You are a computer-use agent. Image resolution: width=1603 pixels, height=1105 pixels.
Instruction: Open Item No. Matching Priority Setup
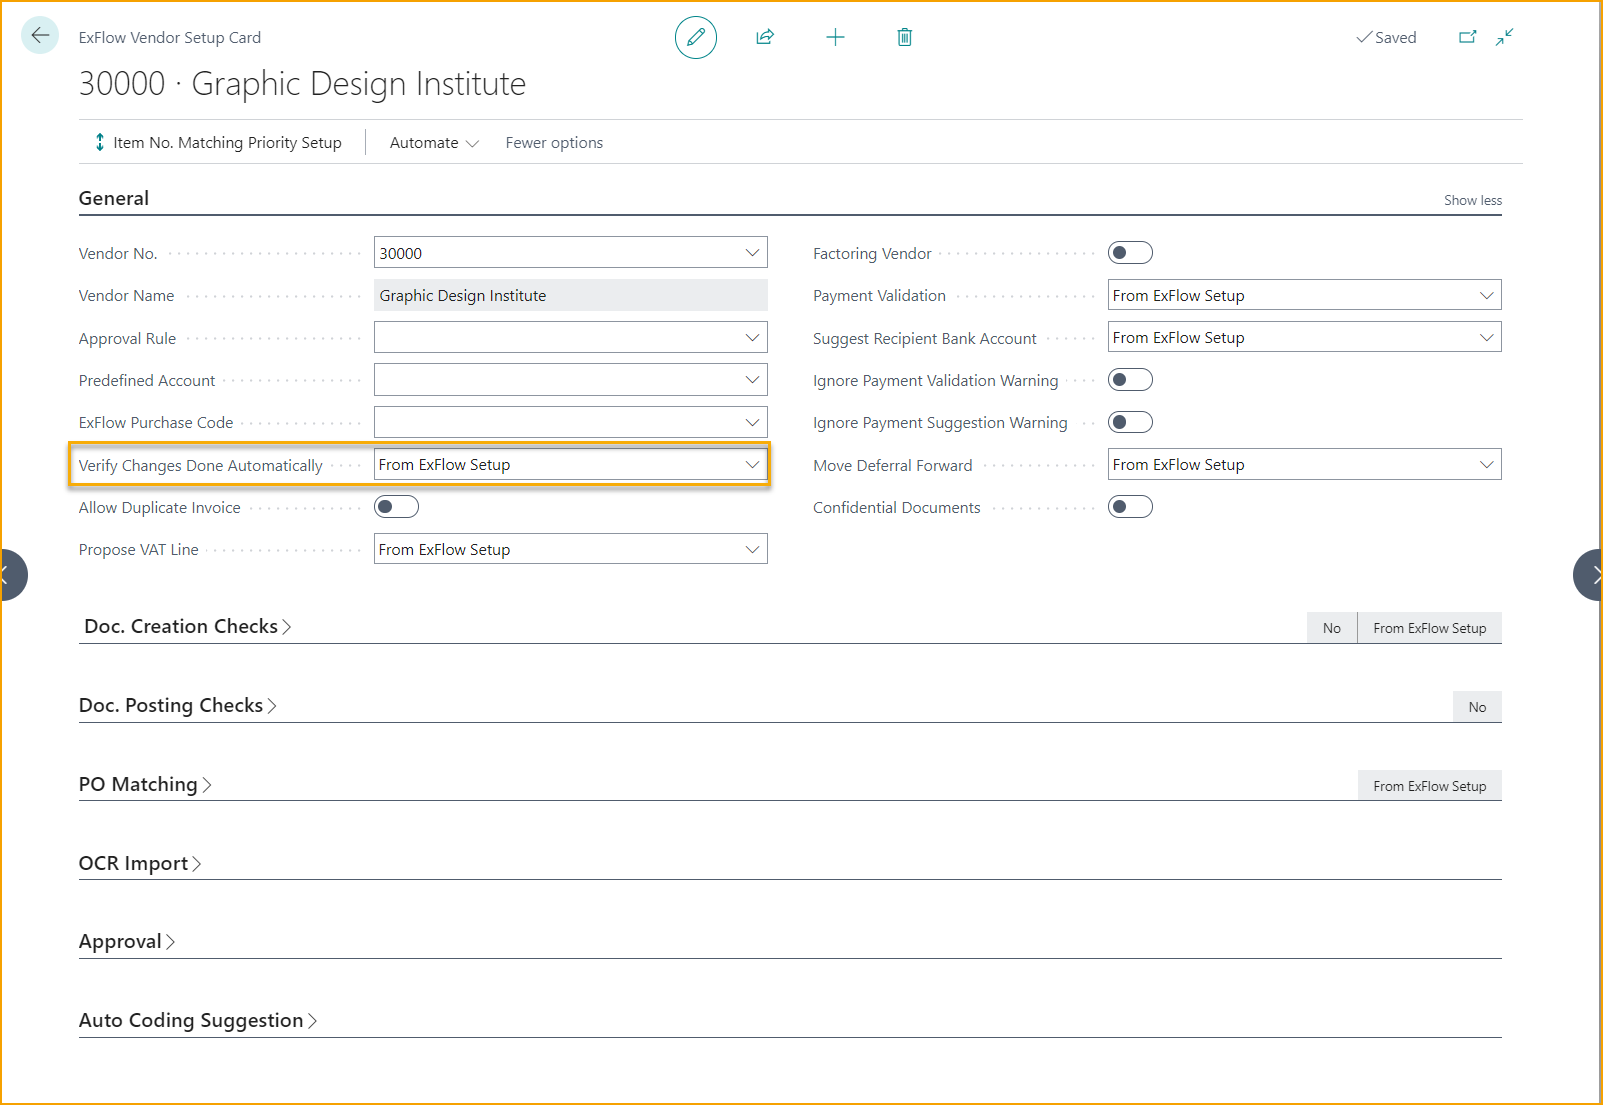pos(218,142)
